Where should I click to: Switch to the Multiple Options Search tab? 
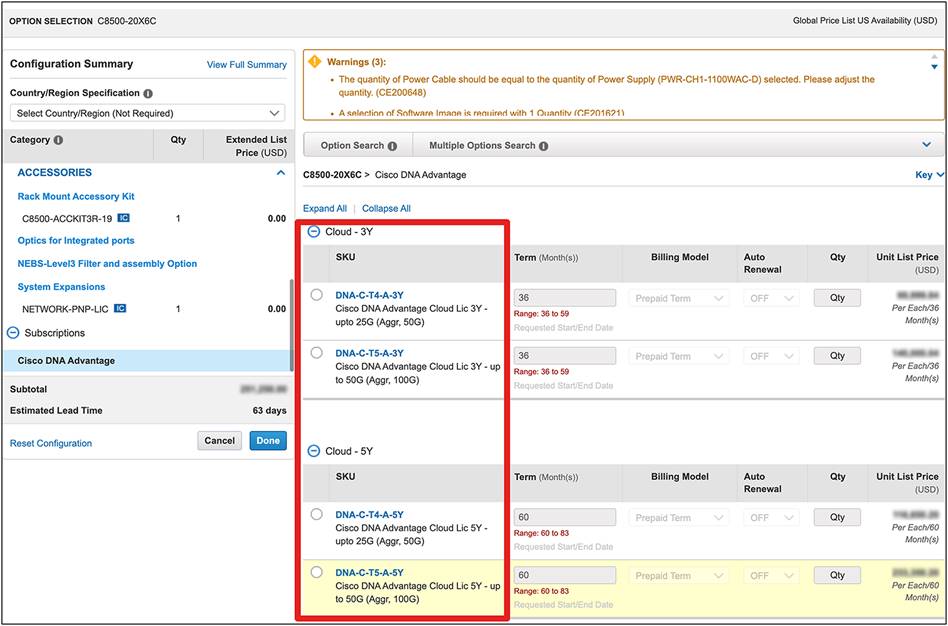pyautogui.click(x=489, y=146)
